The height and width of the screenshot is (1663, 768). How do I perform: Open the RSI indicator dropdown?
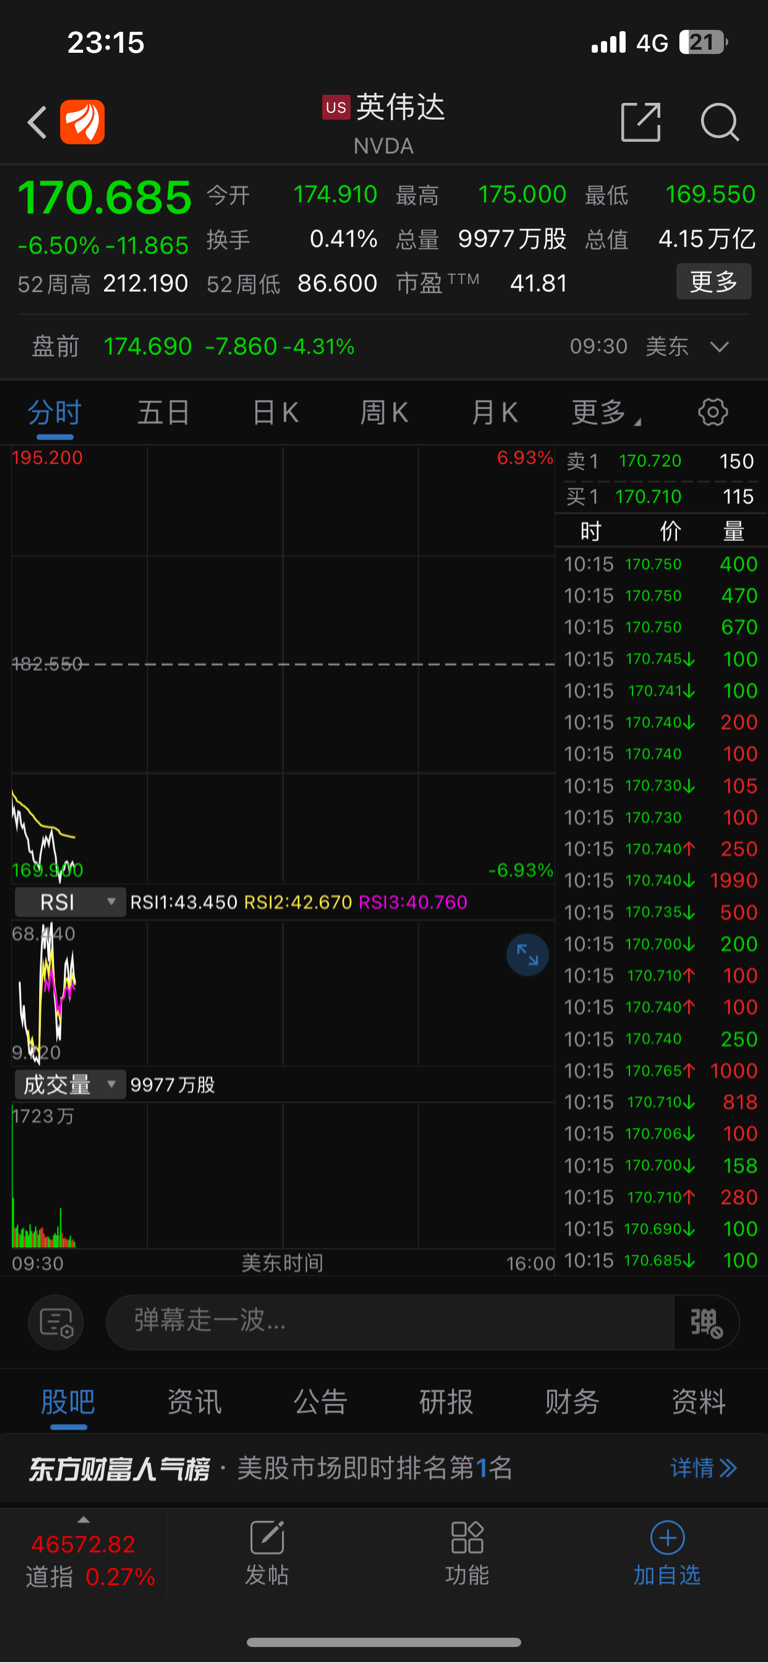point(70,902)
